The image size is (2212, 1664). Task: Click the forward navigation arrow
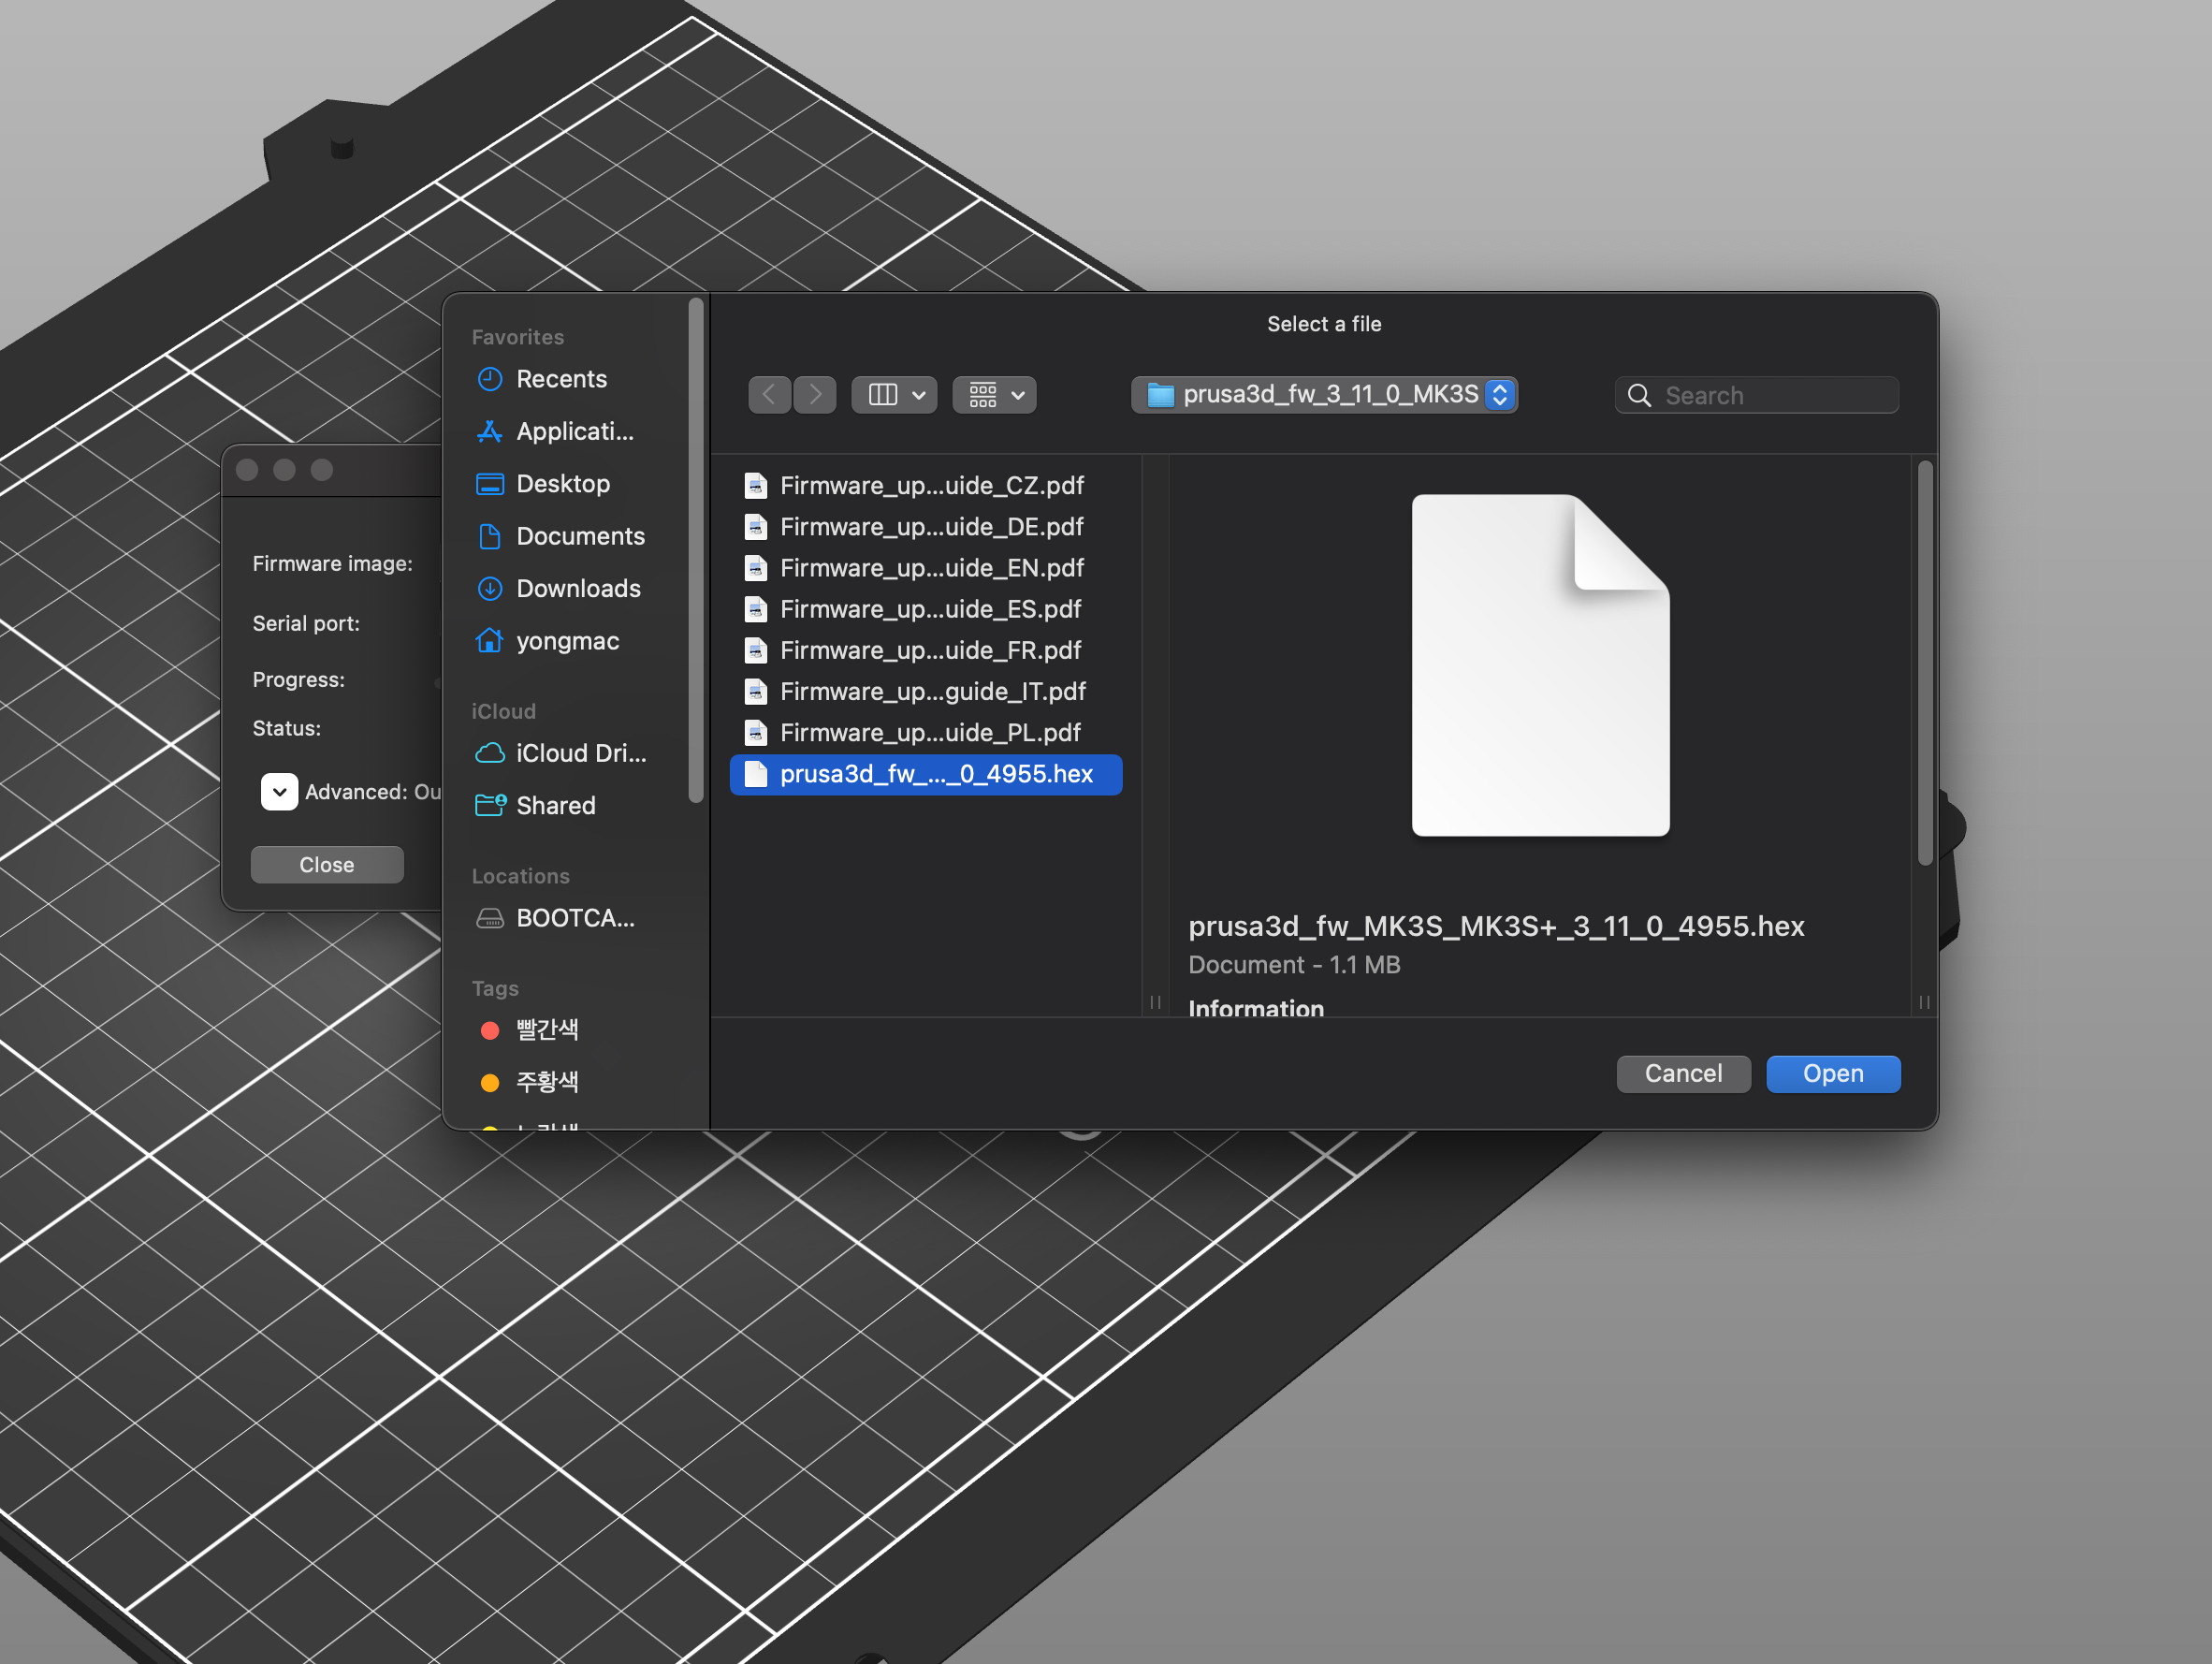815,395
